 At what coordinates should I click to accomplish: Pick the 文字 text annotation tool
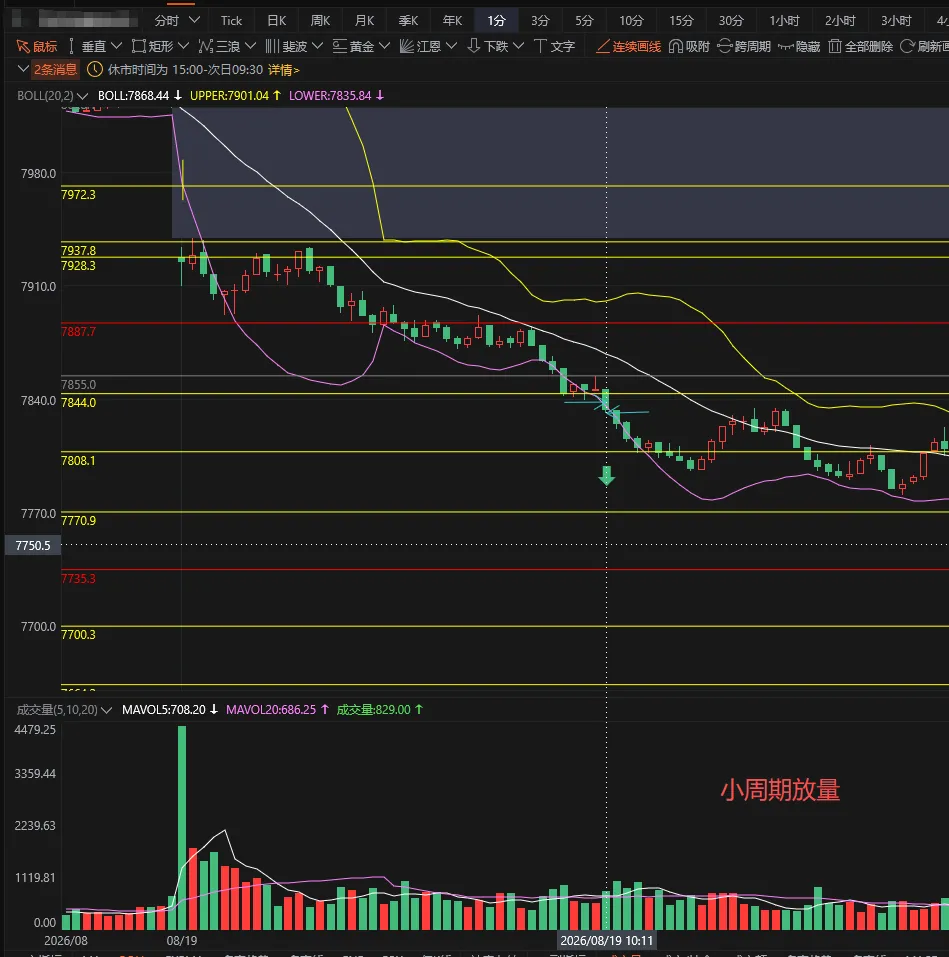[554, 46]
